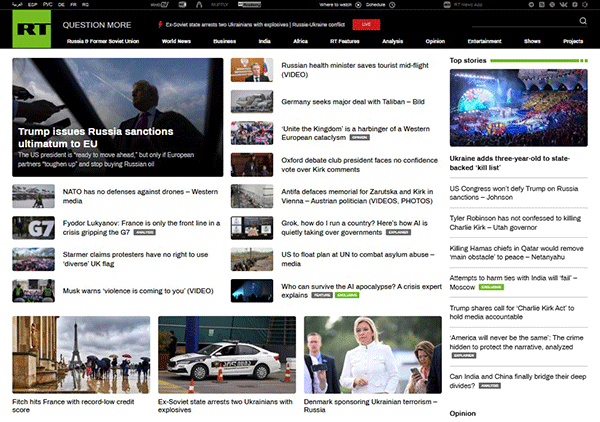Viewport: 600px width, 422px height.
Task: Open Russia & Former Soviet Union section
Action: pos(103,41)
